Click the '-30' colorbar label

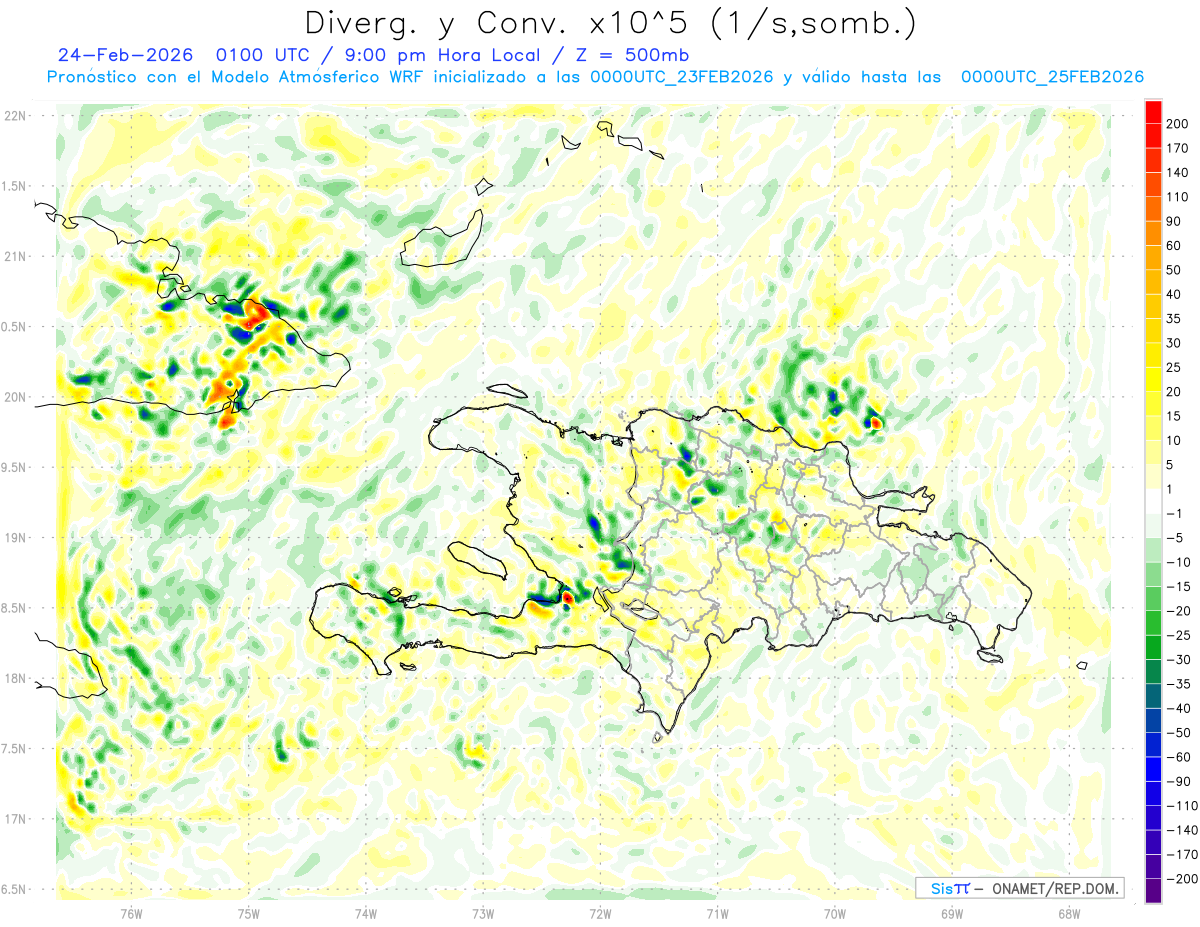coord(1177,659)
